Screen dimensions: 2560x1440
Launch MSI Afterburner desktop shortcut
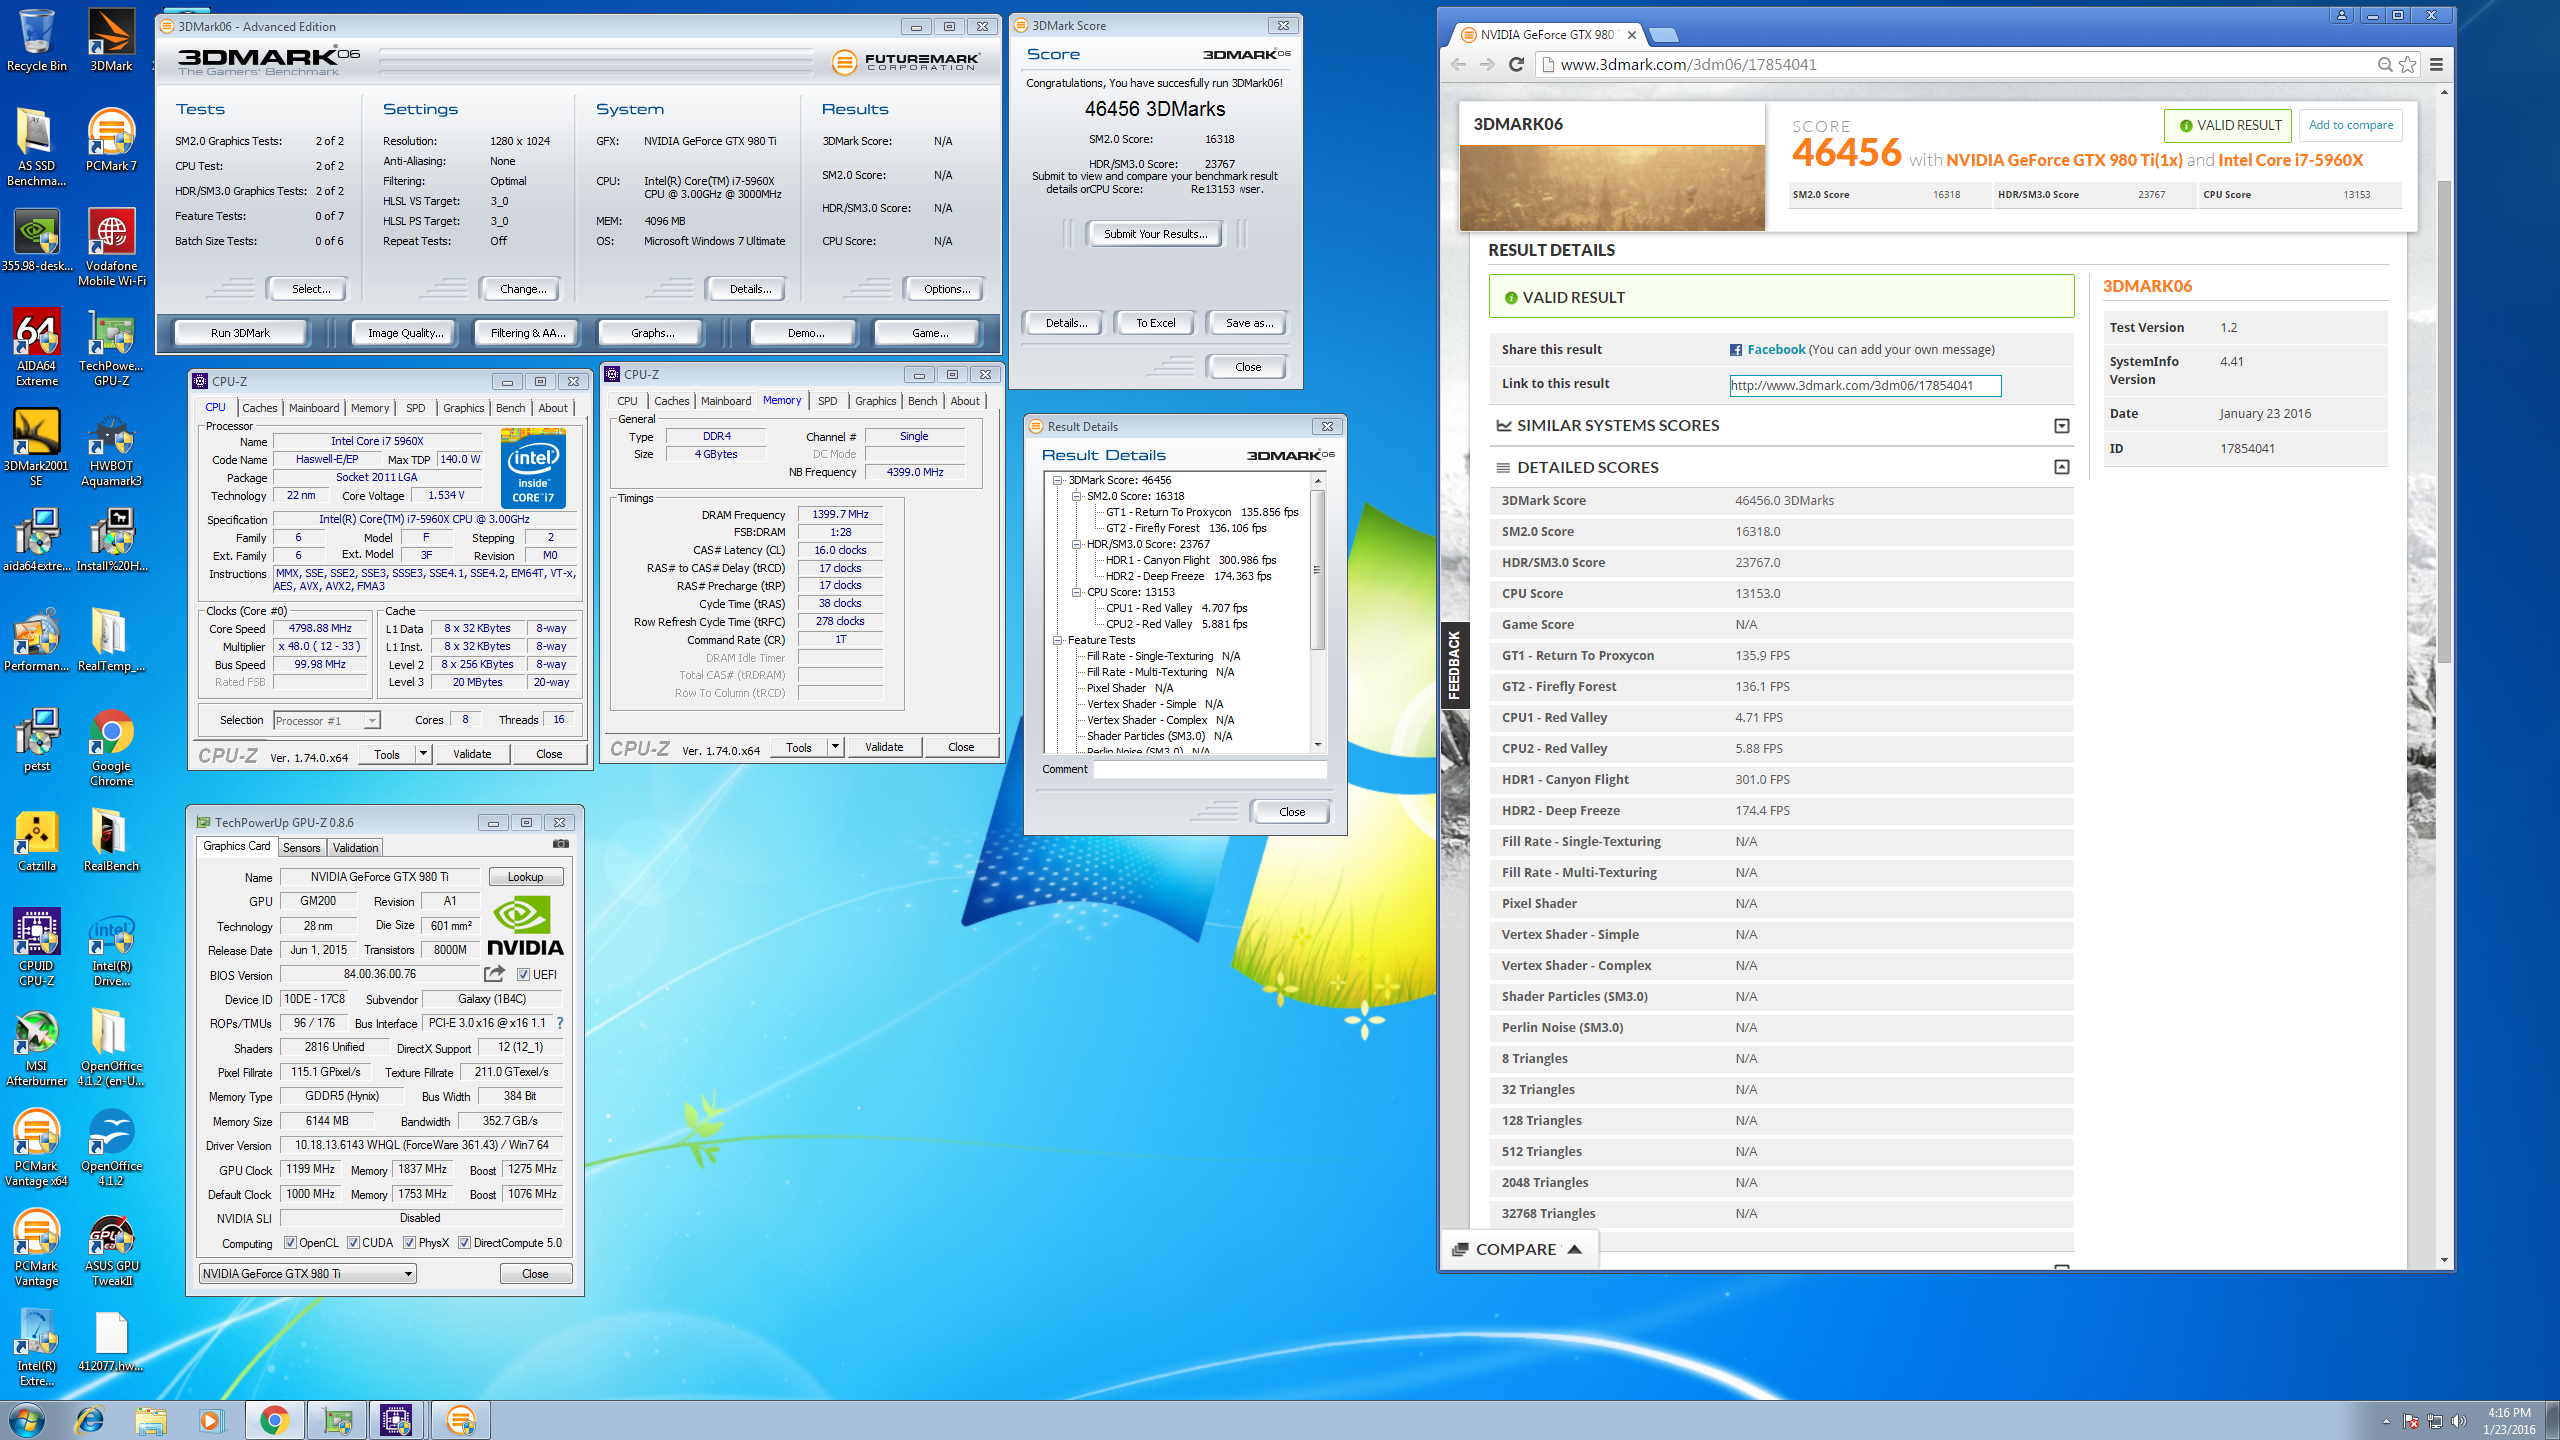[37, 1047]
